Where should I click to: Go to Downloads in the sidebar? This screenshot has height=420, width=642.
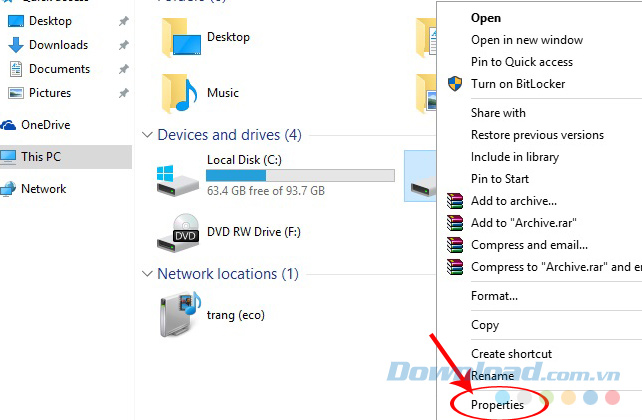58,45
